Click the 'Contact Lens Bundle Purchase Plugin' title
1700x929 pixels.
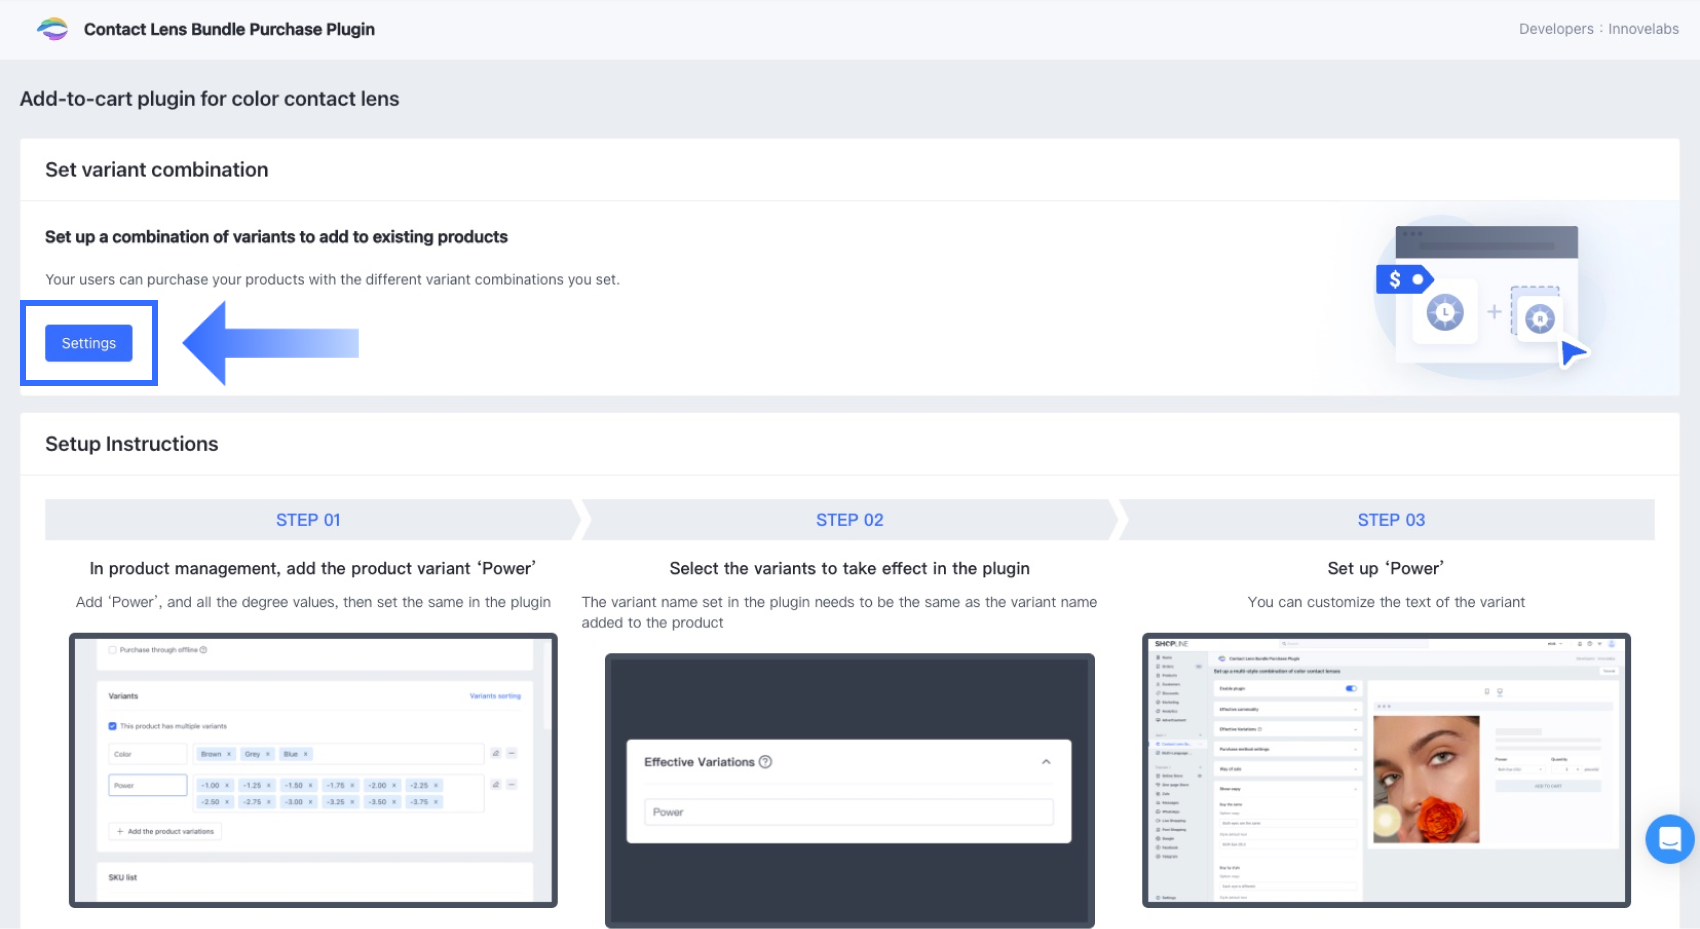[229, 29]
